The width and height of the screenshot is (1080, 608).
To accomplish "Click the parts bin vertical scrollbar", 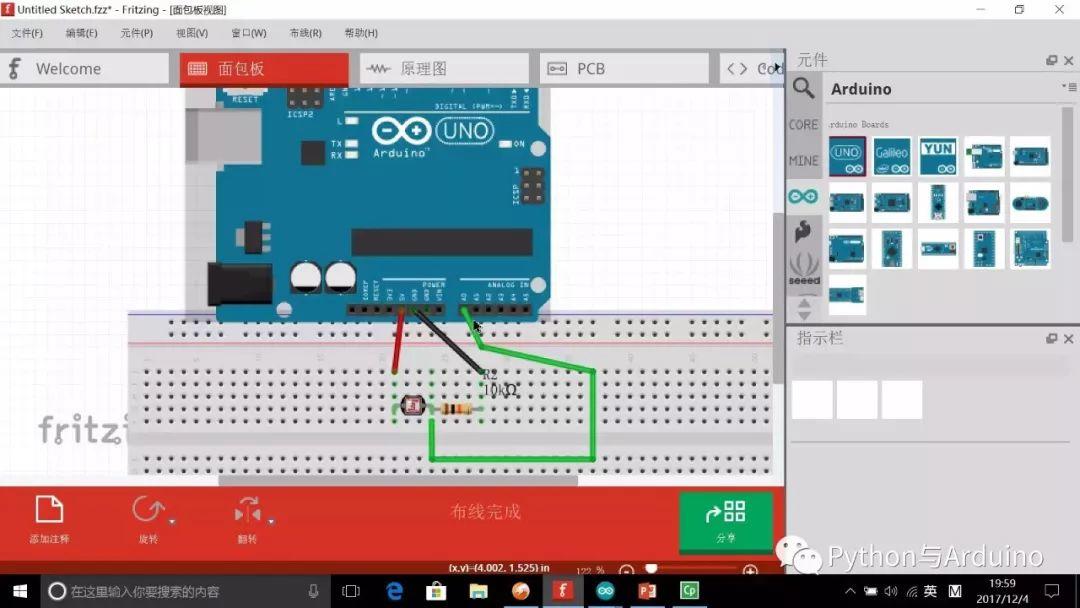I will point(1068,174).
